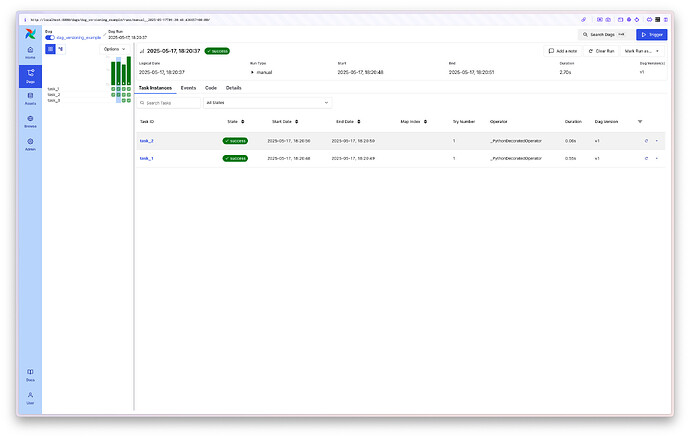Open the Assets section in sidebar

point(30,97)
